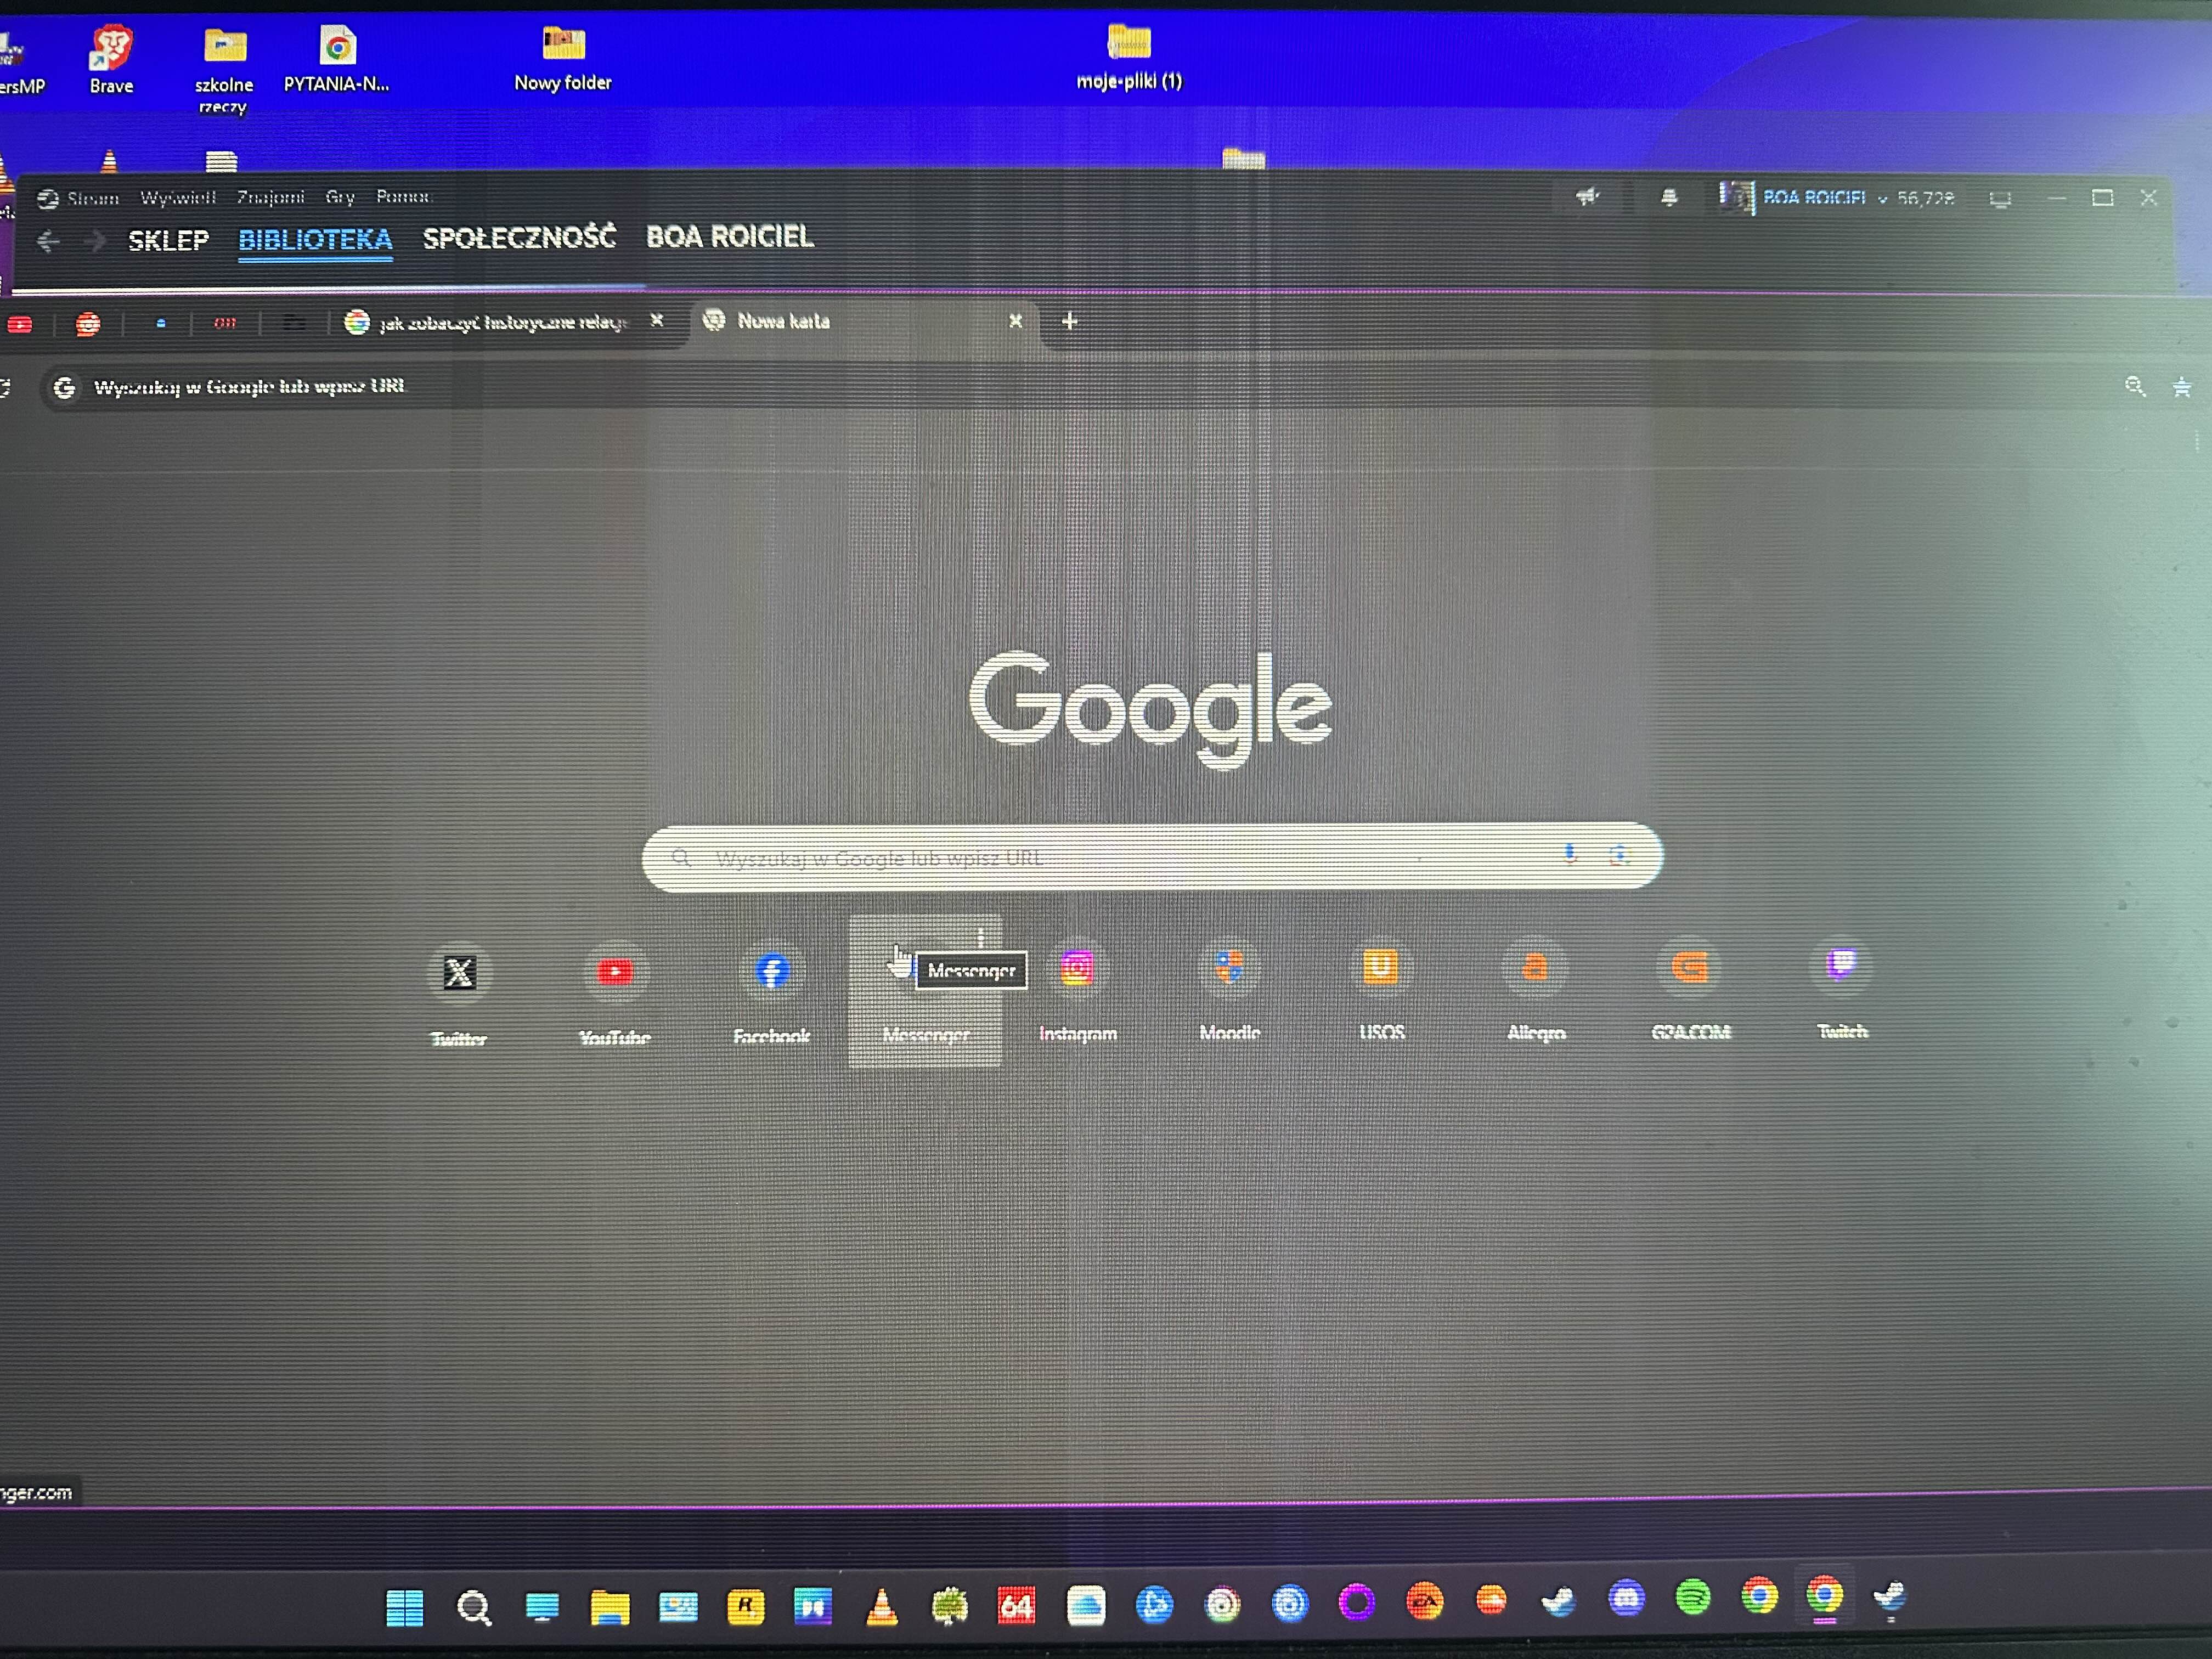
Task: Close the Nowa karta tab
Action: [1015, 321]
